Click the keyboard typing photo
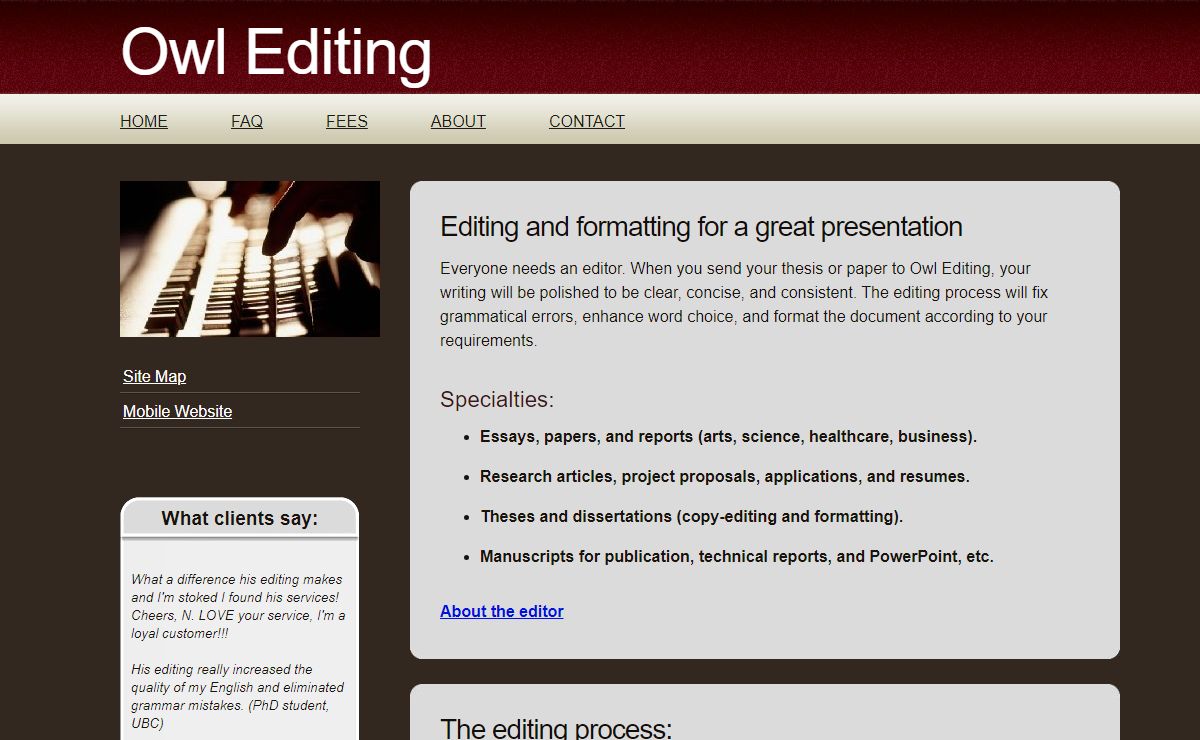 250,259
